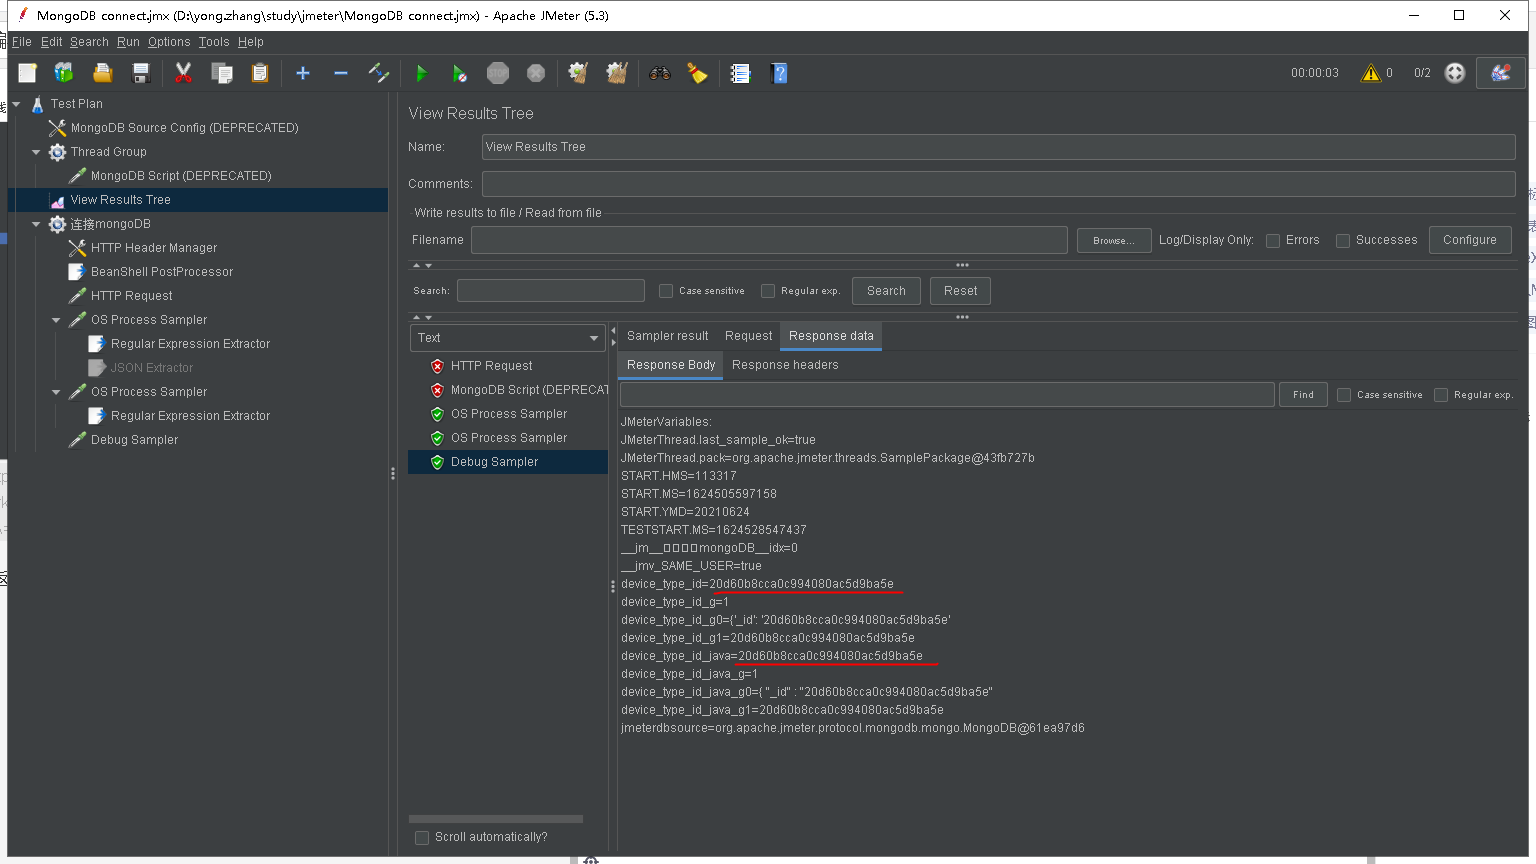The width and height of the screenshot is (1536, 864).
Task: Collapse the Thread Group node
Action: click(36, 152)
